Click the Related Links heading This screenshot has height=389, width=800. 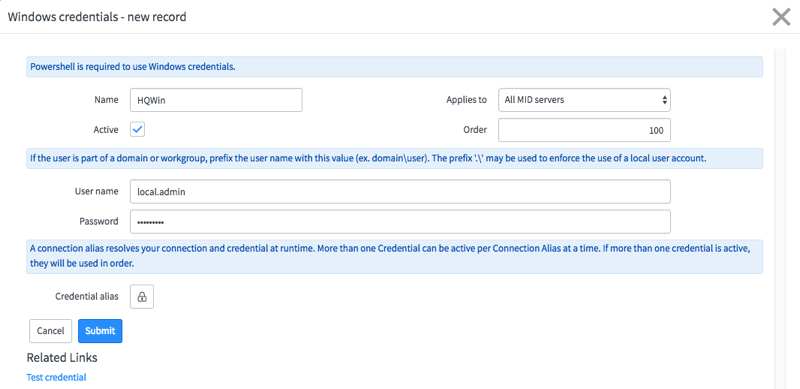pos(62,357)
